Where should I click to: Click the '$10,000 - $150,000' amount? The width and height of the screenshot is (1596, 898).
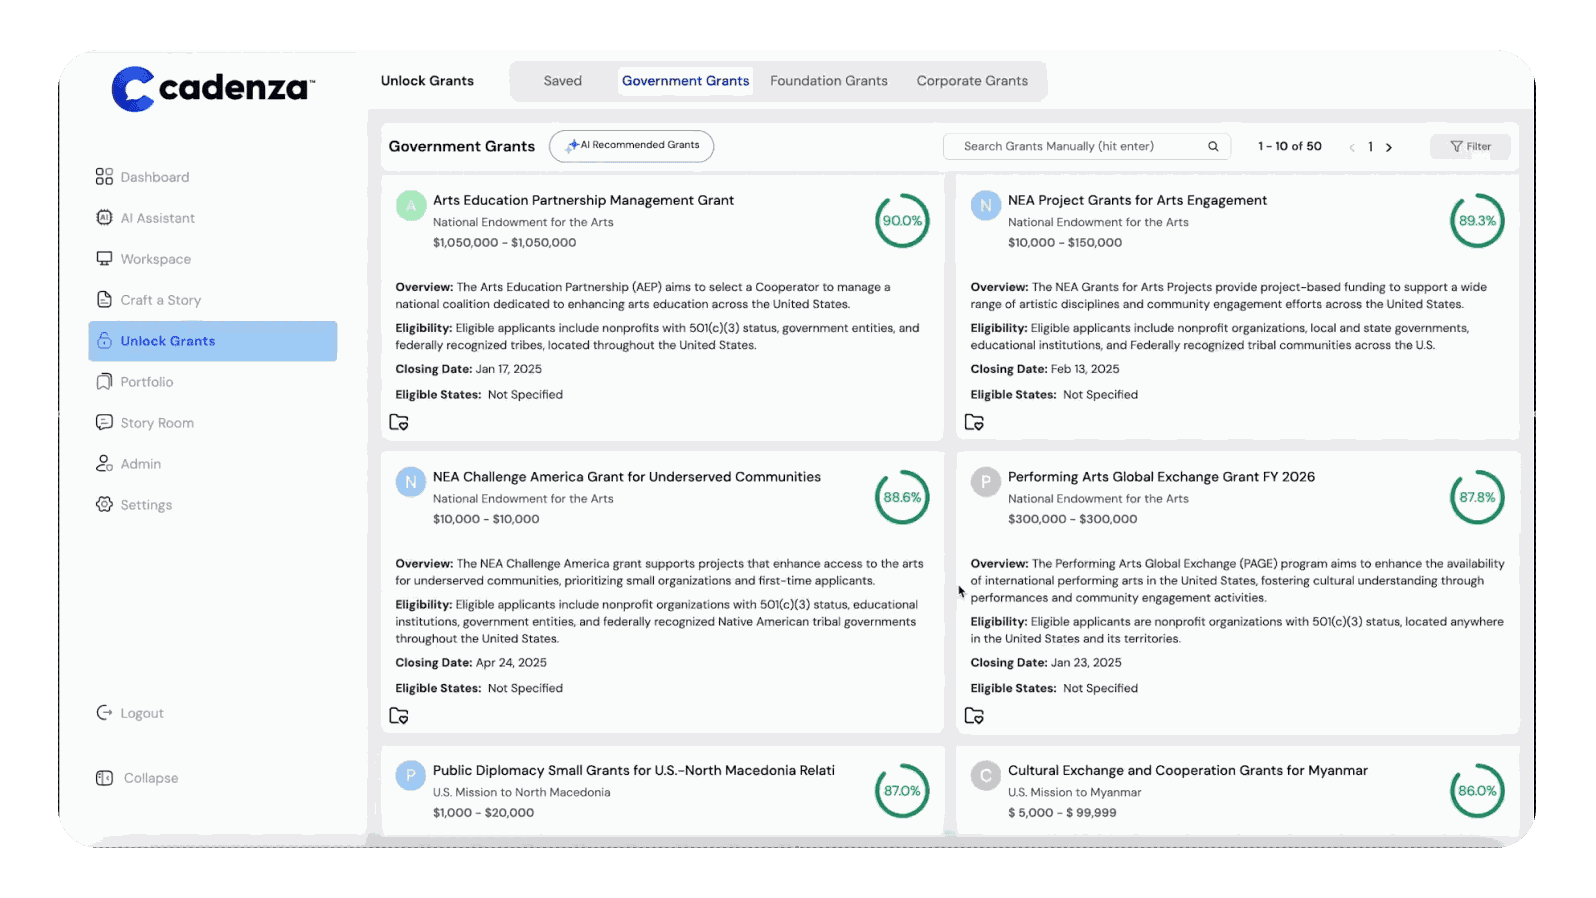(1065, 242)
